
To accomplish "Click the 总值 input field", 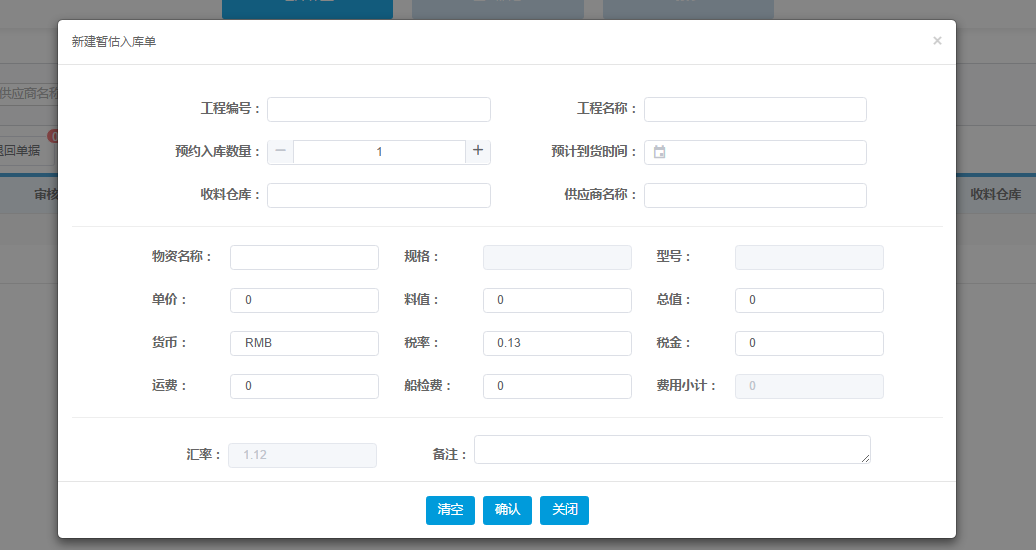I will (x=809, y=300).
